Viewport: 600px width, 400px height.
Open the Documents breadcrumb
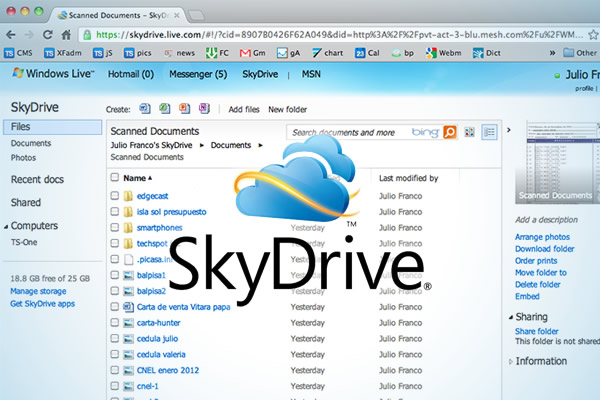point(231,145)
